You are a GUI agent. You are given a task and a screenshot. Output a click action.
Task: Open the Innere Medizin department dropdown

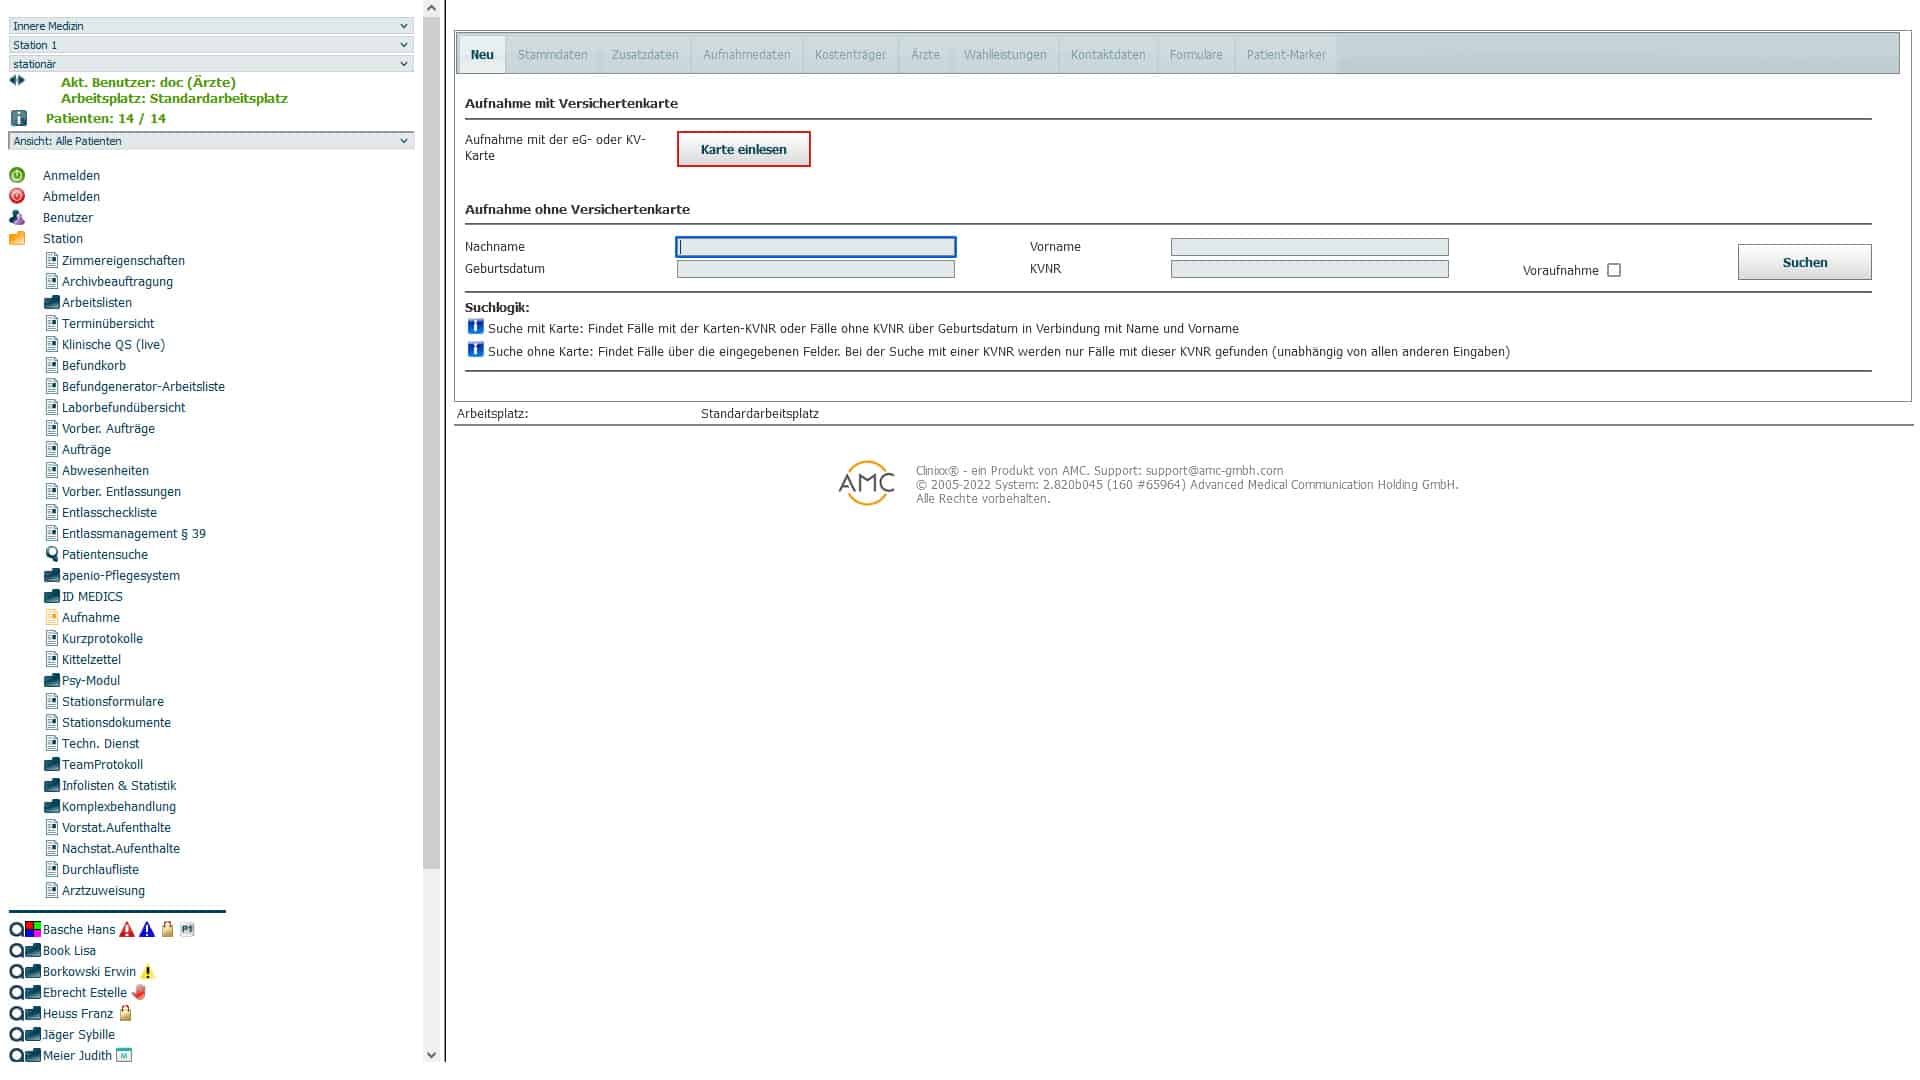tap(210, 26)
